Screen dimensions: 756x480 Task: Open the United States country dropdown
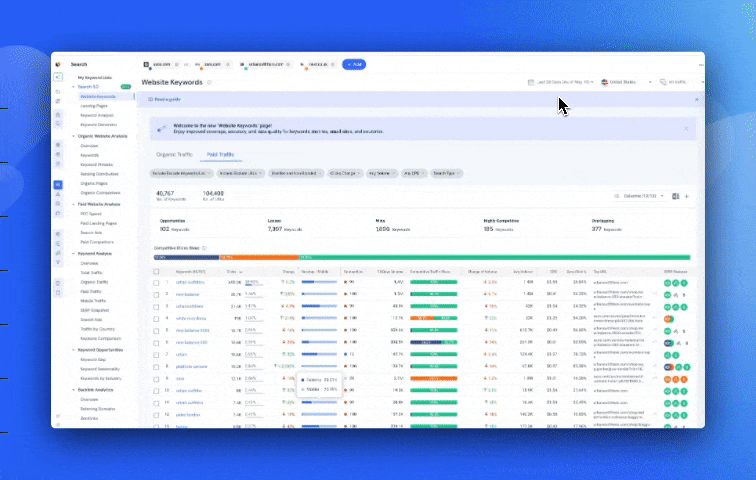point(627,82)
